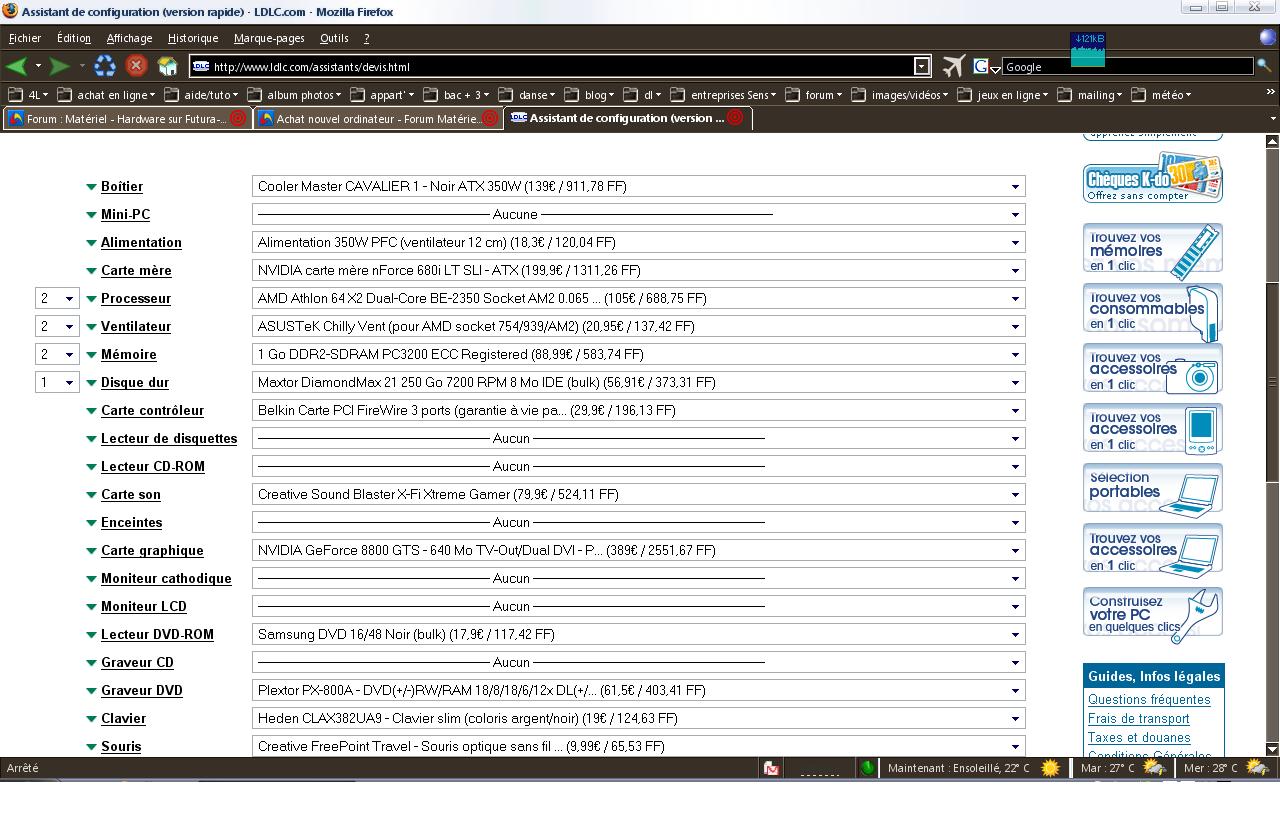The height and width of the screenshot is (813, 1280).
Task: Close the Forum Matériel Hardware tab via red icon
Action: [238, 118]
